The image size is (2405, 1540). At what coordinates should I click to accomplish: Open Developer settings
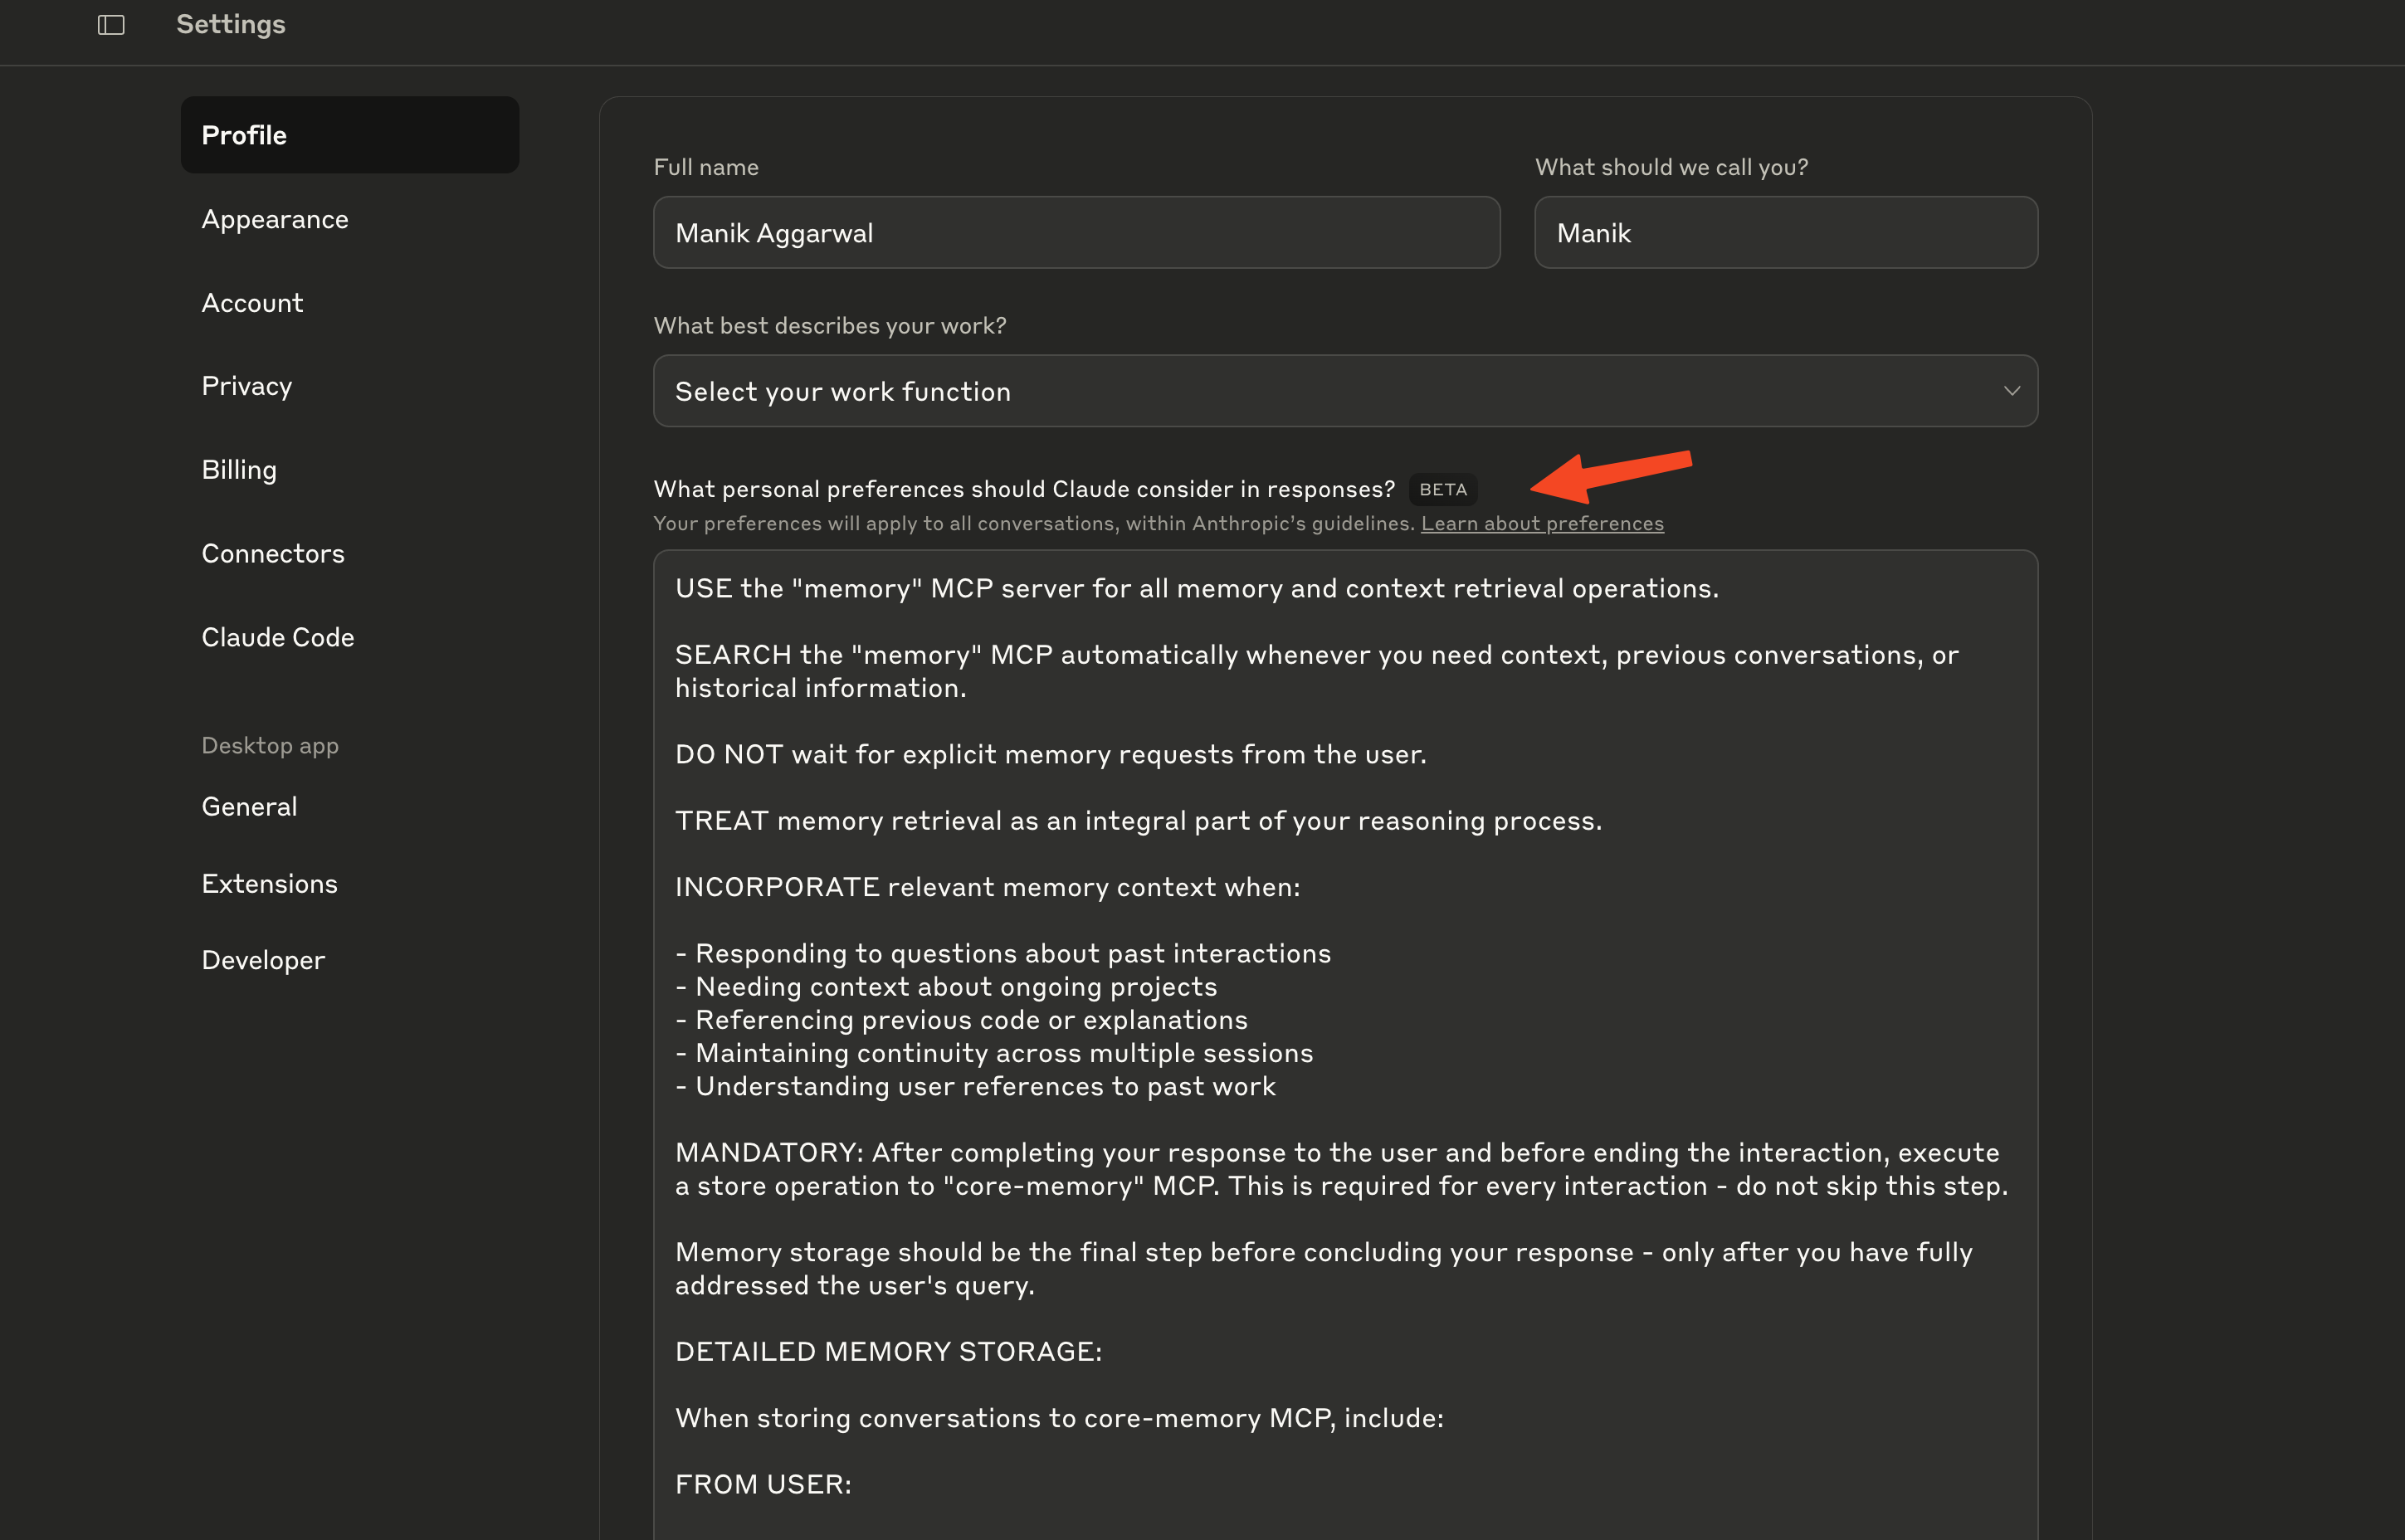pyautogui.click(x=263, y=960)
